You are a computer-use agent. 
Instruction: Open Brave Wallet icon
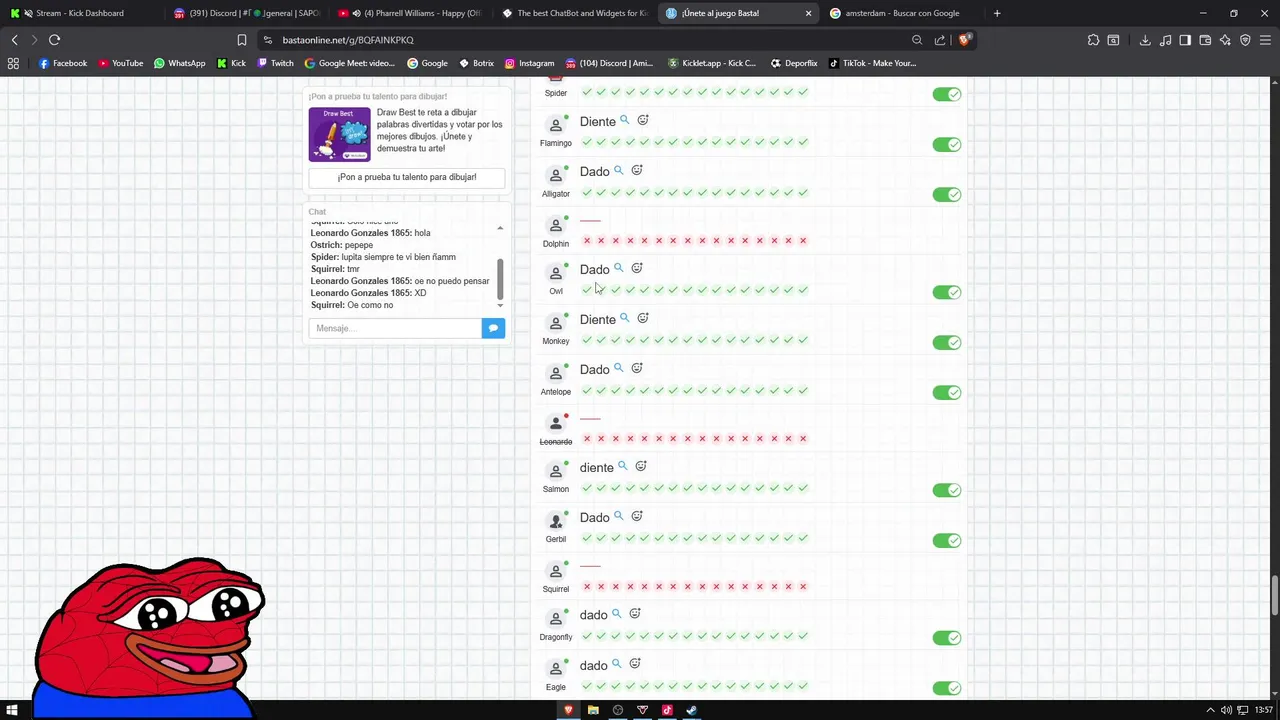[1205, 40]
